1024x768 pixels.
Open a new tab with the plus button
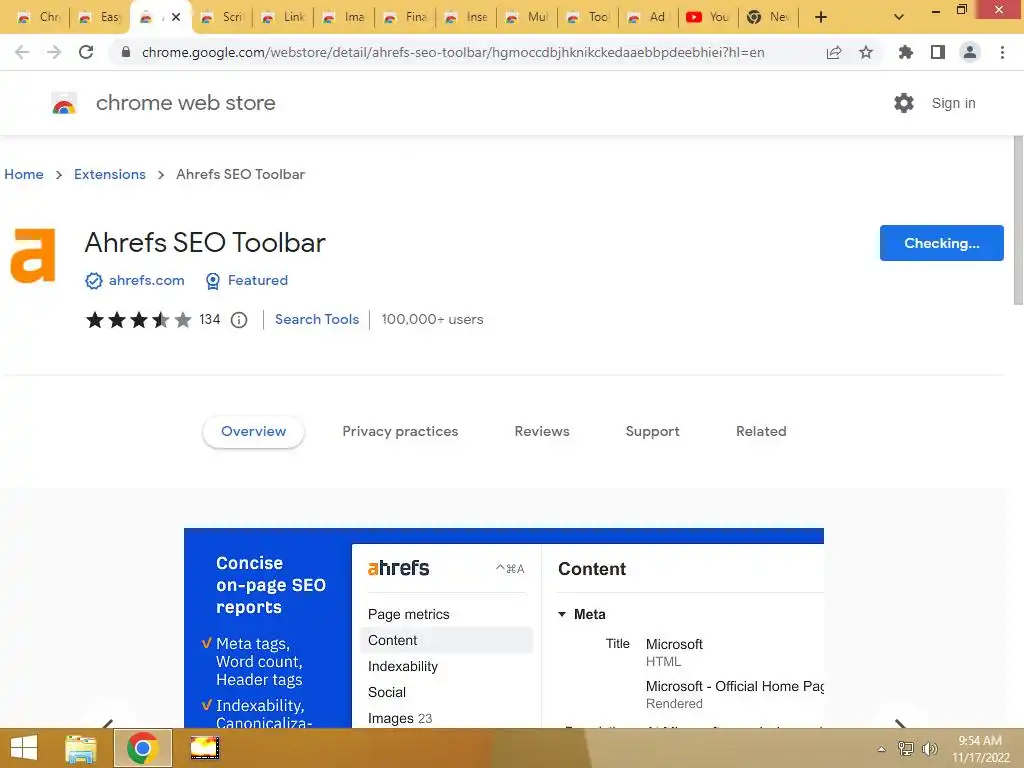[x=821, y=17]
